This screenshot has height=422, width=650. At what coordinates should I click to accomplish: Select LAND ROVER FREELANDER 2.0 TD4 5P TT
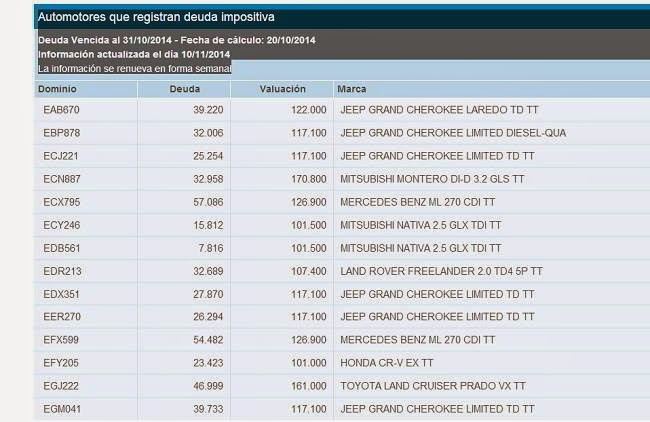441,272
